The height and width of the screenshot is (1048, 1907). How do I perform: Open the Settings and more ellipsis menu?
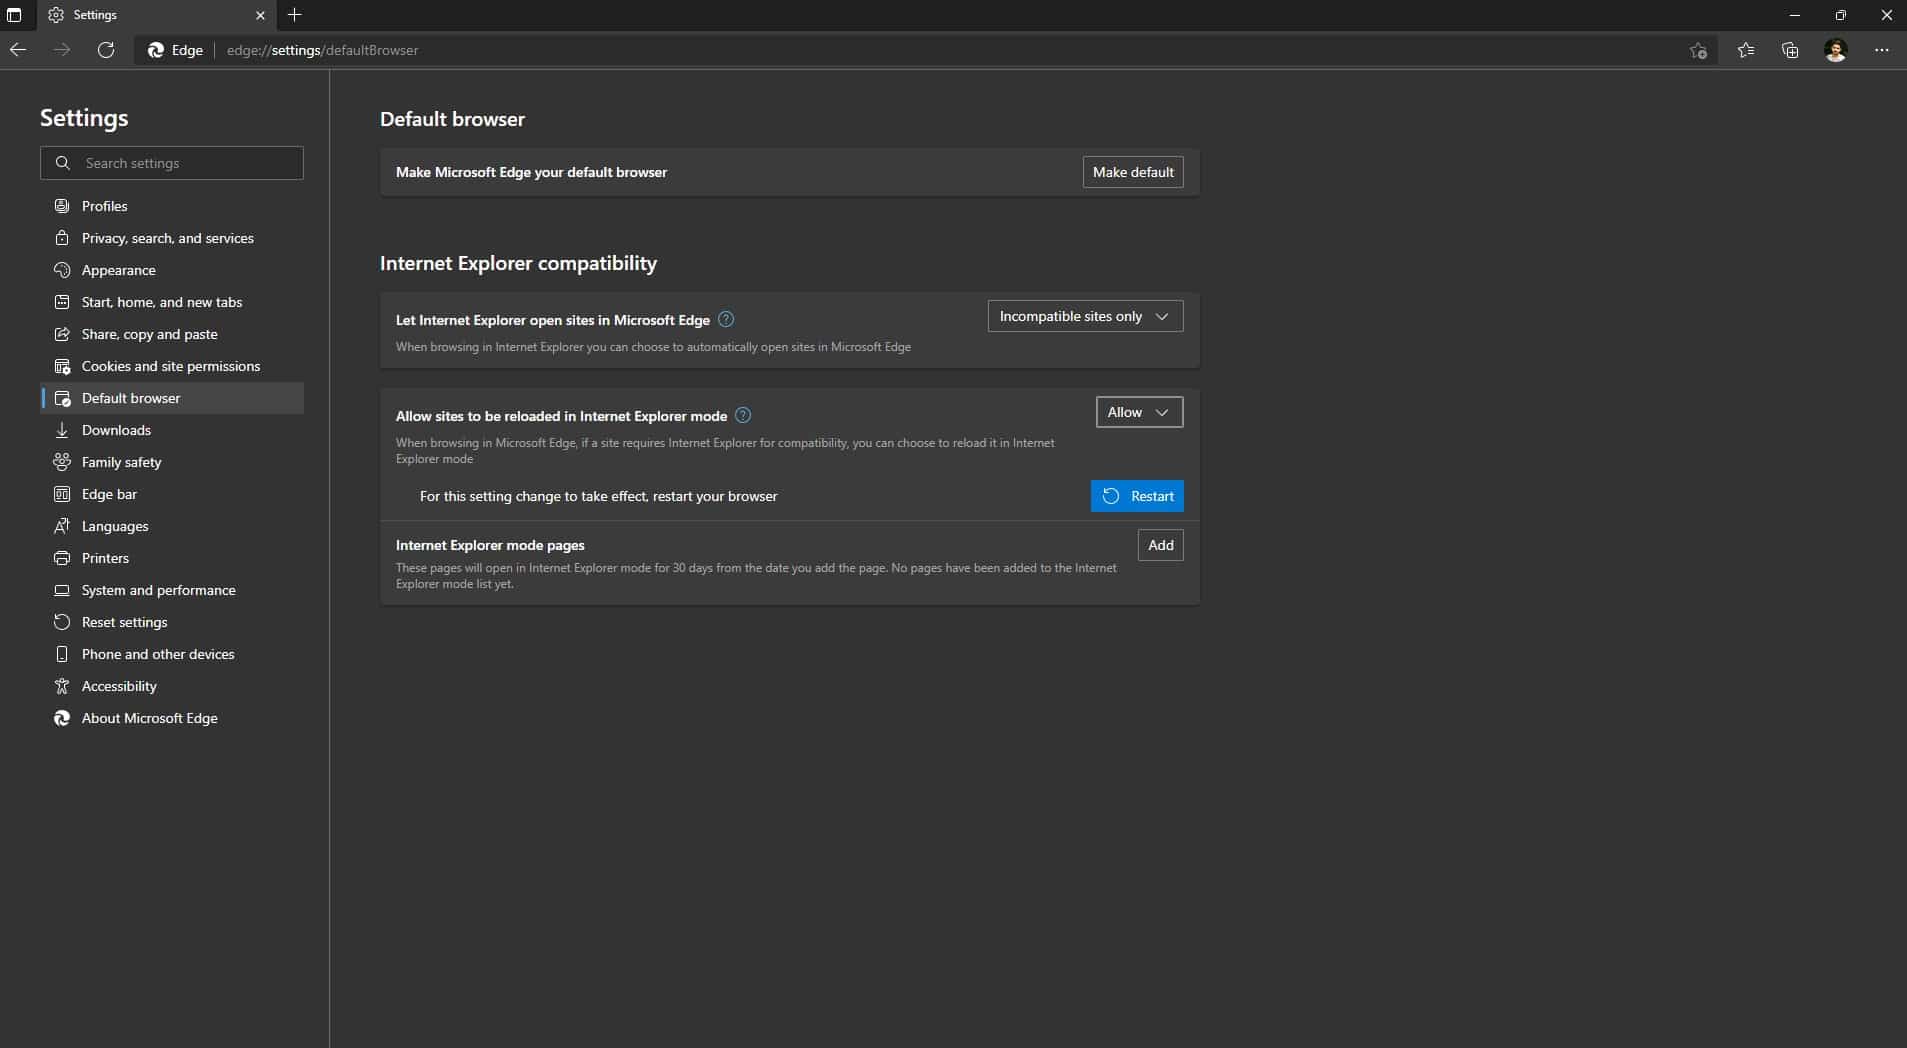pyautogui.click(x=1882, y=50)
